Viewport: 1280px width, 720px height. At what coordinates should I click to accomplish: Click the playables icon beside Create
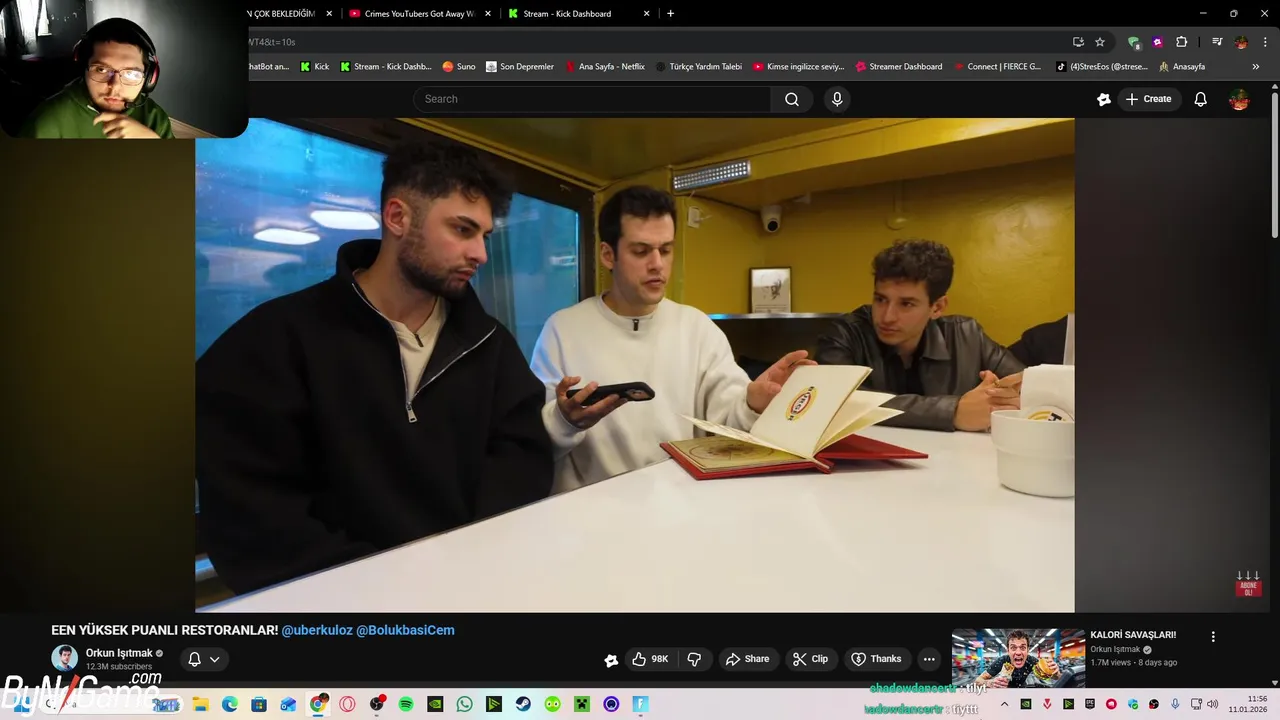click(1104, 99)
